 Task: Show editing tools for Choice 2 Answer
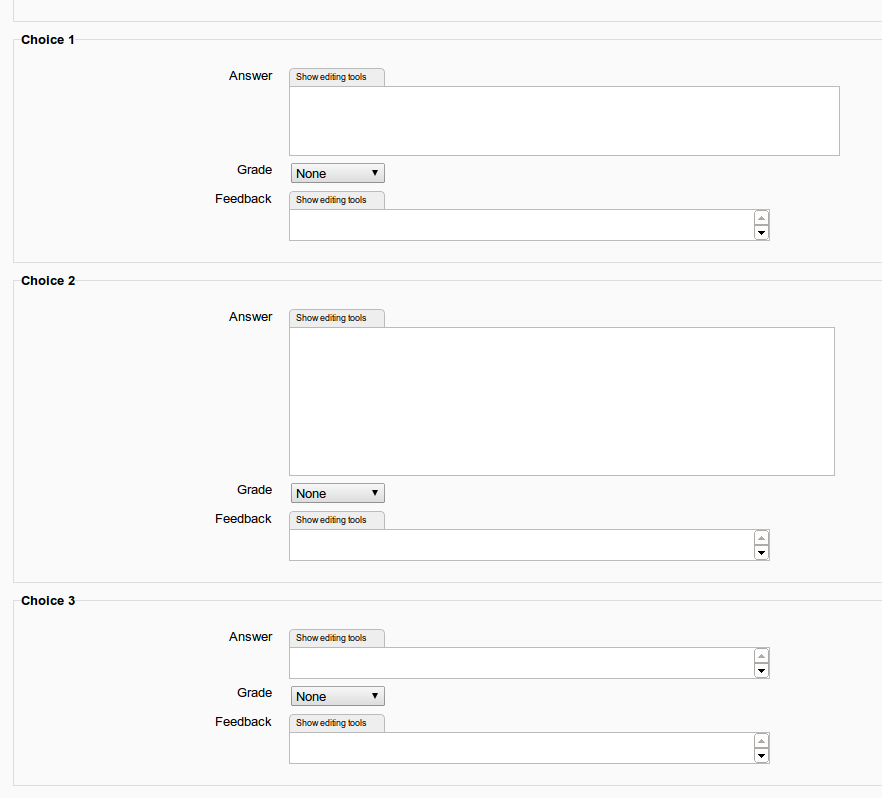[x=337, y=318]
